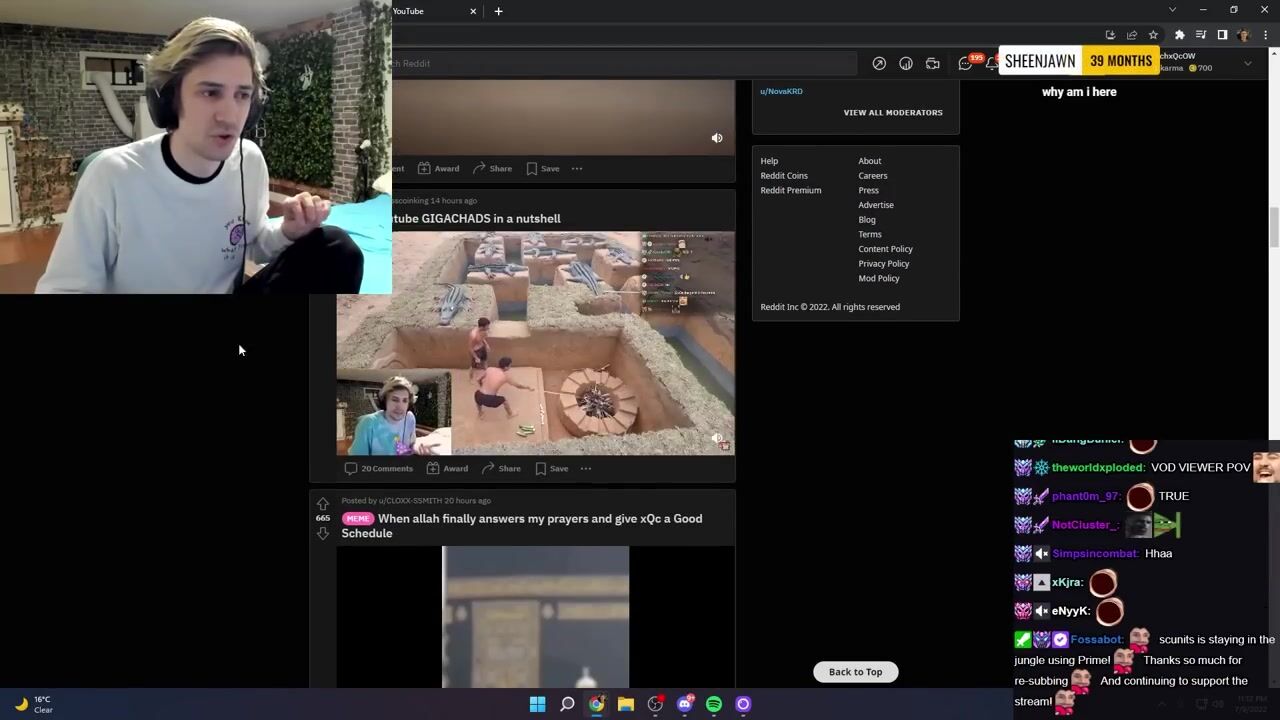1280x720 pixels.
Task: Click the MEME flair tag
Action: (358, 519)
